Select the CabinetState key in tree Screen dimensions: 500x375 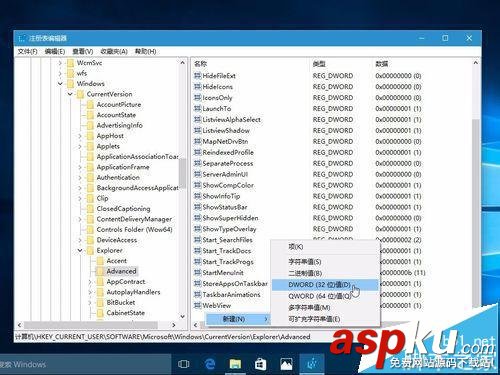click(126, 313)
